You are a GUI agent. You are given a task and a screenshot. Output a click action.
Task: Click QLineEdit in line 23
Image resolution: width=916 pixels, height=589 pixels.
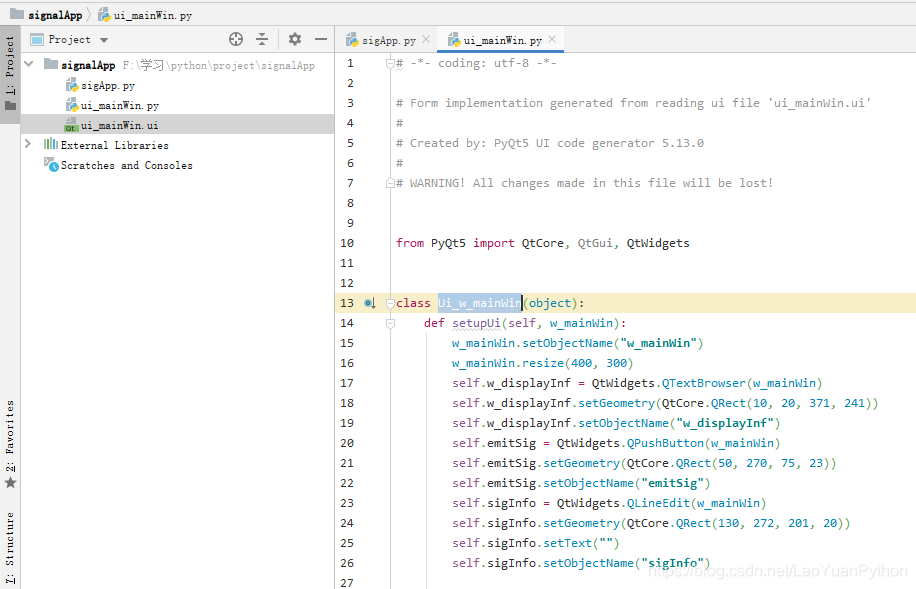658,503
